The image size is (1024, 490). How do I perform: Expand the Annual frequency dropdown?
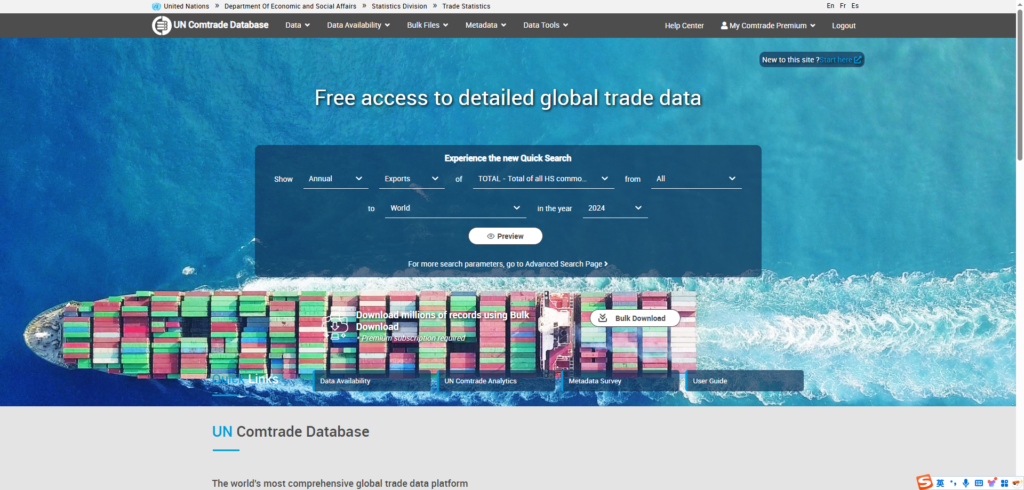click(x=336, y=179)
